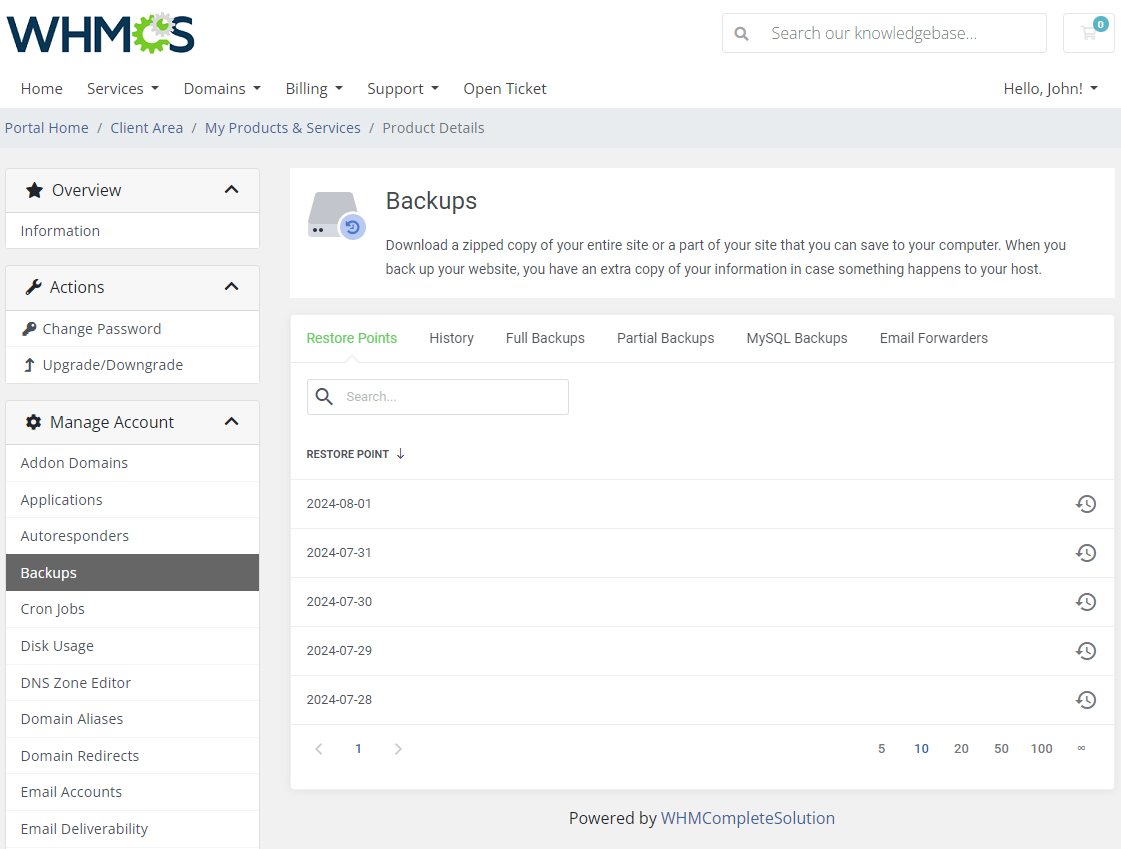This screenshot has width=1121, height=849.
Task: Click Change Password in Actions
Action: [x=132, y=329]
